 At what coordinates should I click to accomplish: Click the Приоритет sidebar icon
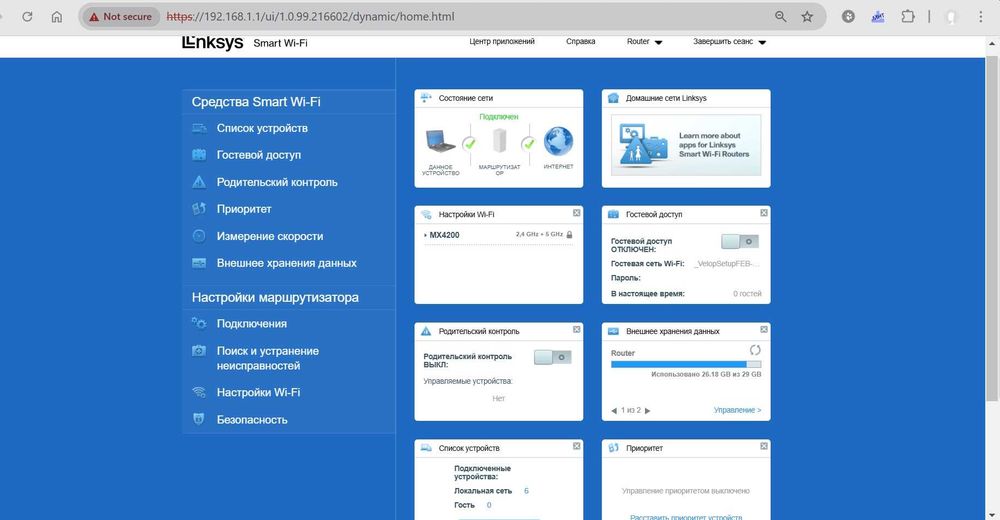point(199,209)
